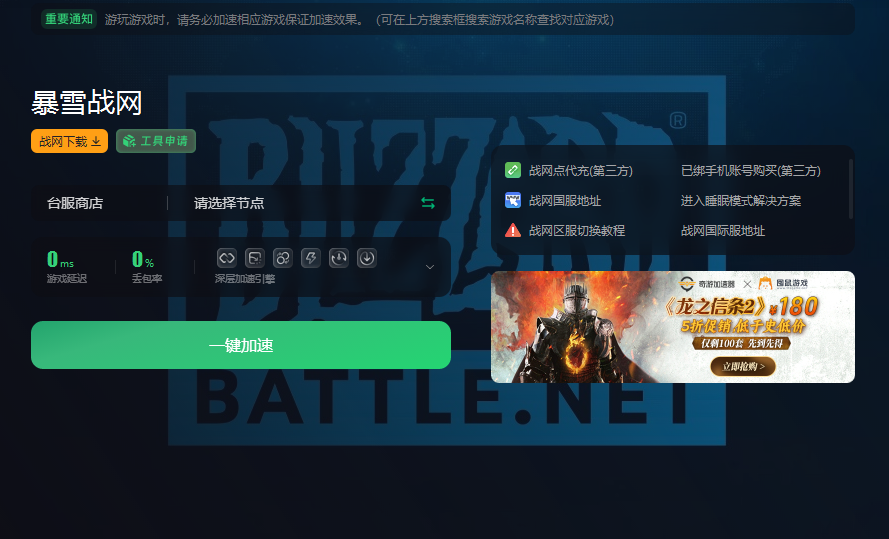
Task: Open the 请选择节点 node selector
Action: [x=300, y=203]
